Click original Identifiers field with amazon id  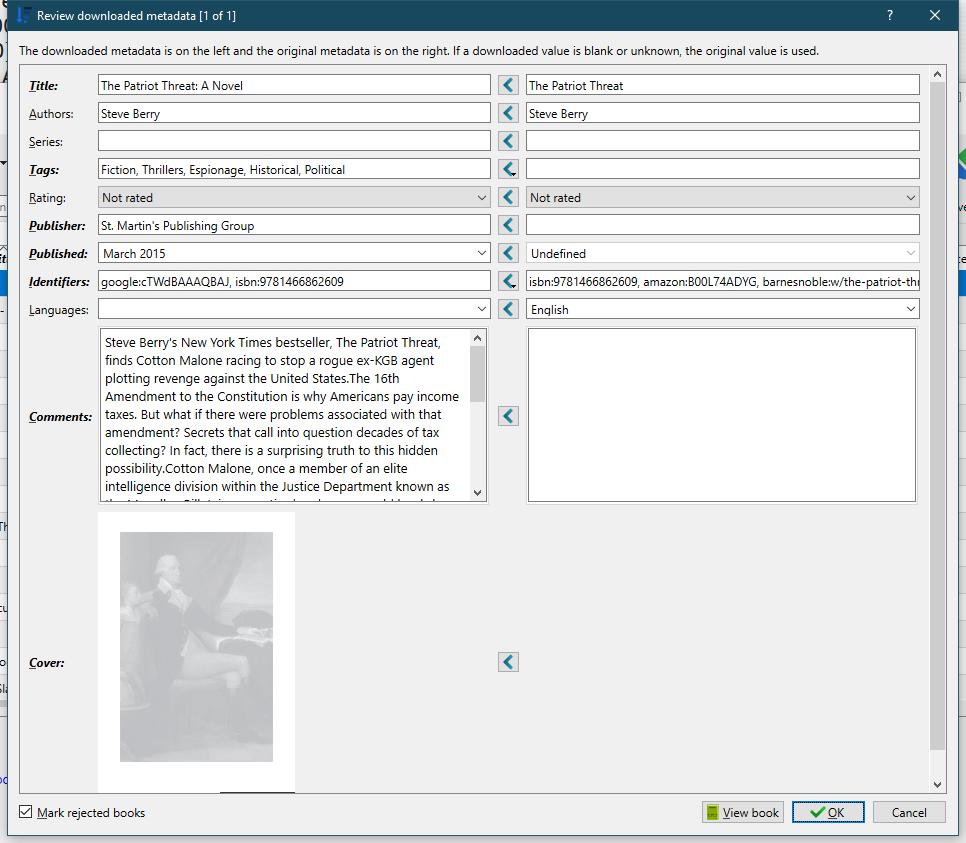point(723,281)
